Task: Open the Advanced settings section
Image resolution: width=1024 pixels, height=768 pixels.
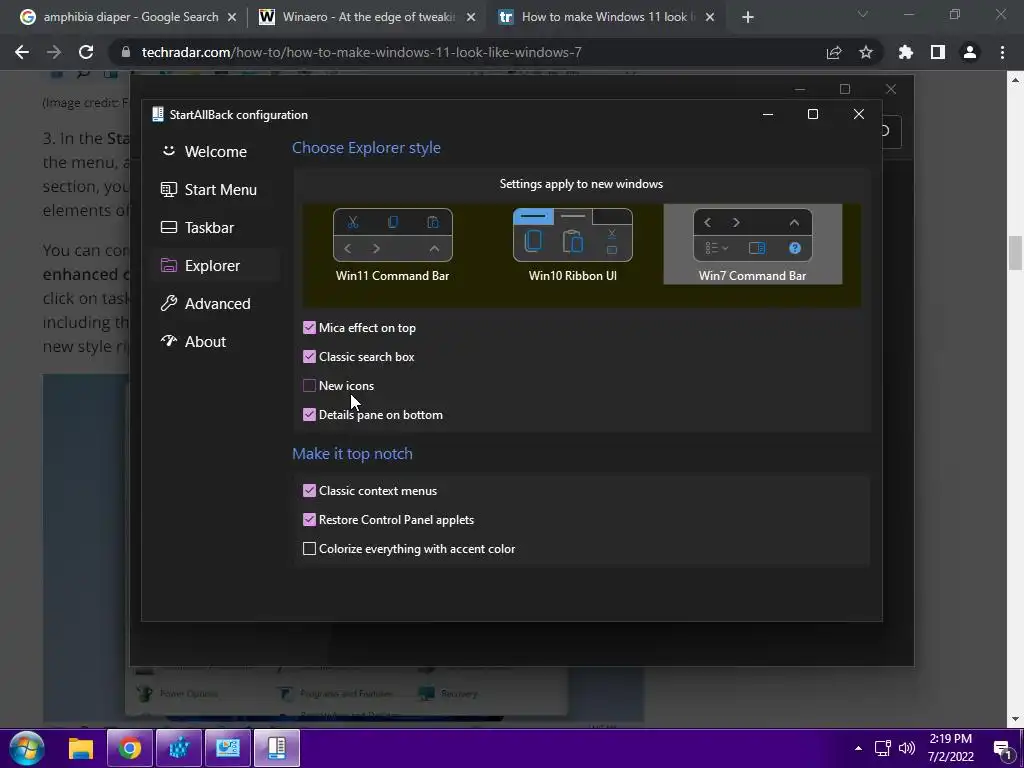Action: point(216,303)
